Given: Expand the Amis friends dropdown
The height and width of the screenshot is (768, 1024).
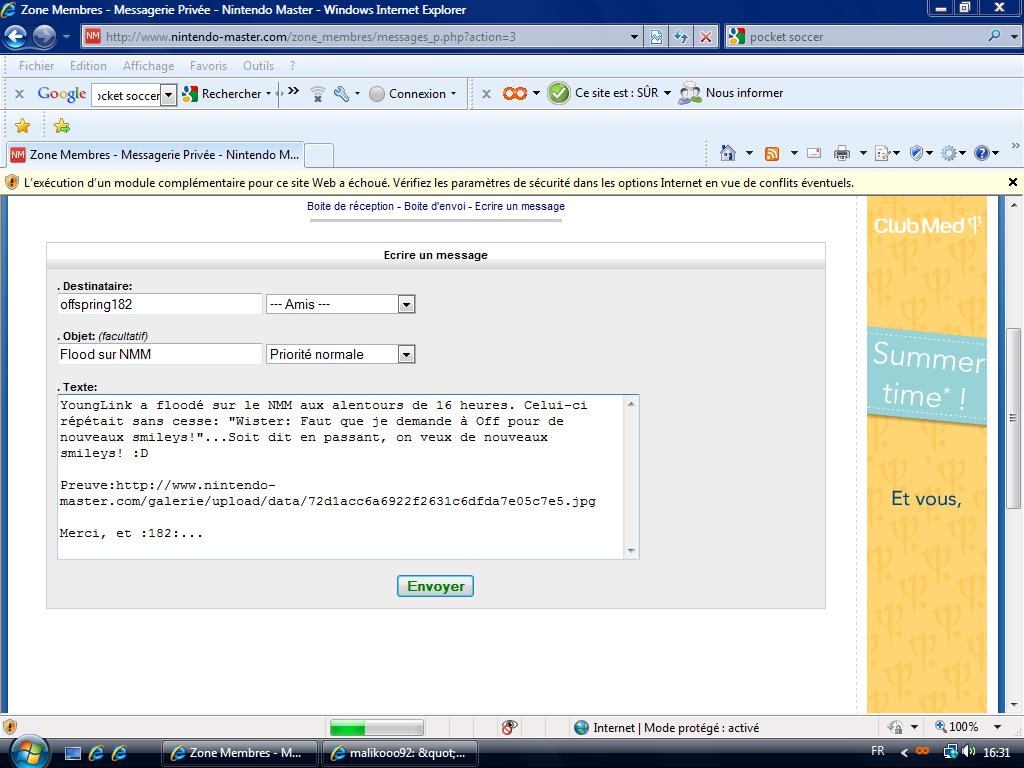Looking at the screenshot, I should 406,304.
